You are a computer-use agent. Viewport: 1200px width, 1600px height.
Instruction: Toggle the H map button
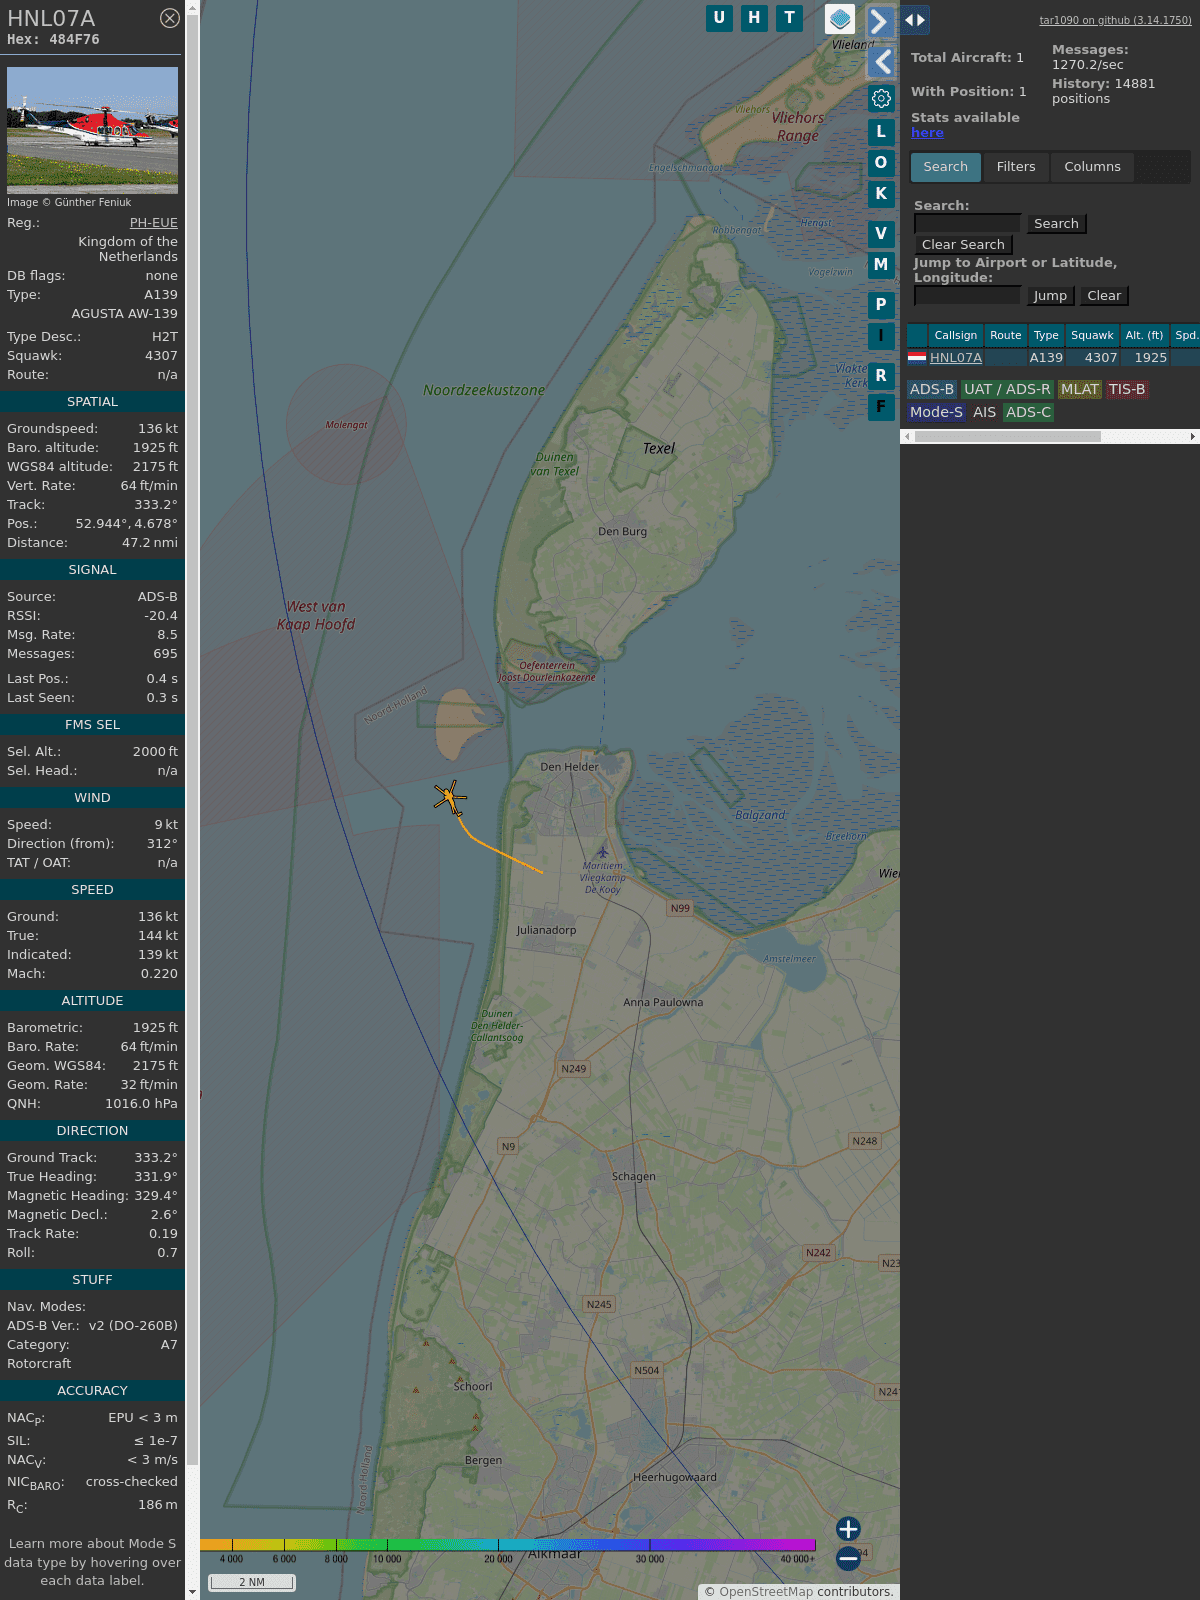(754, 18)
